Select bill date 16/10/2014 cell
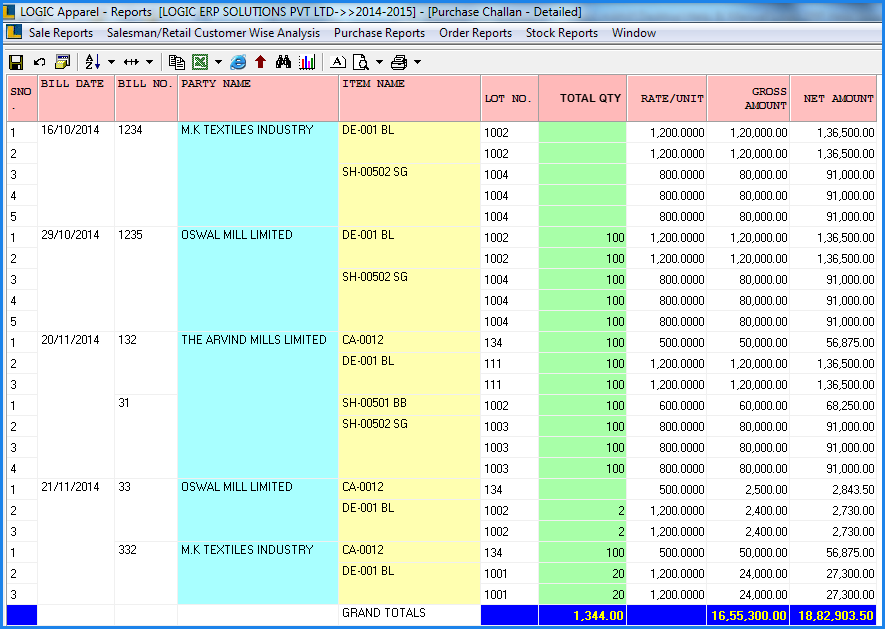Image resolution: width=885 pixels, height=629 pixels. [x=76, y=174]
